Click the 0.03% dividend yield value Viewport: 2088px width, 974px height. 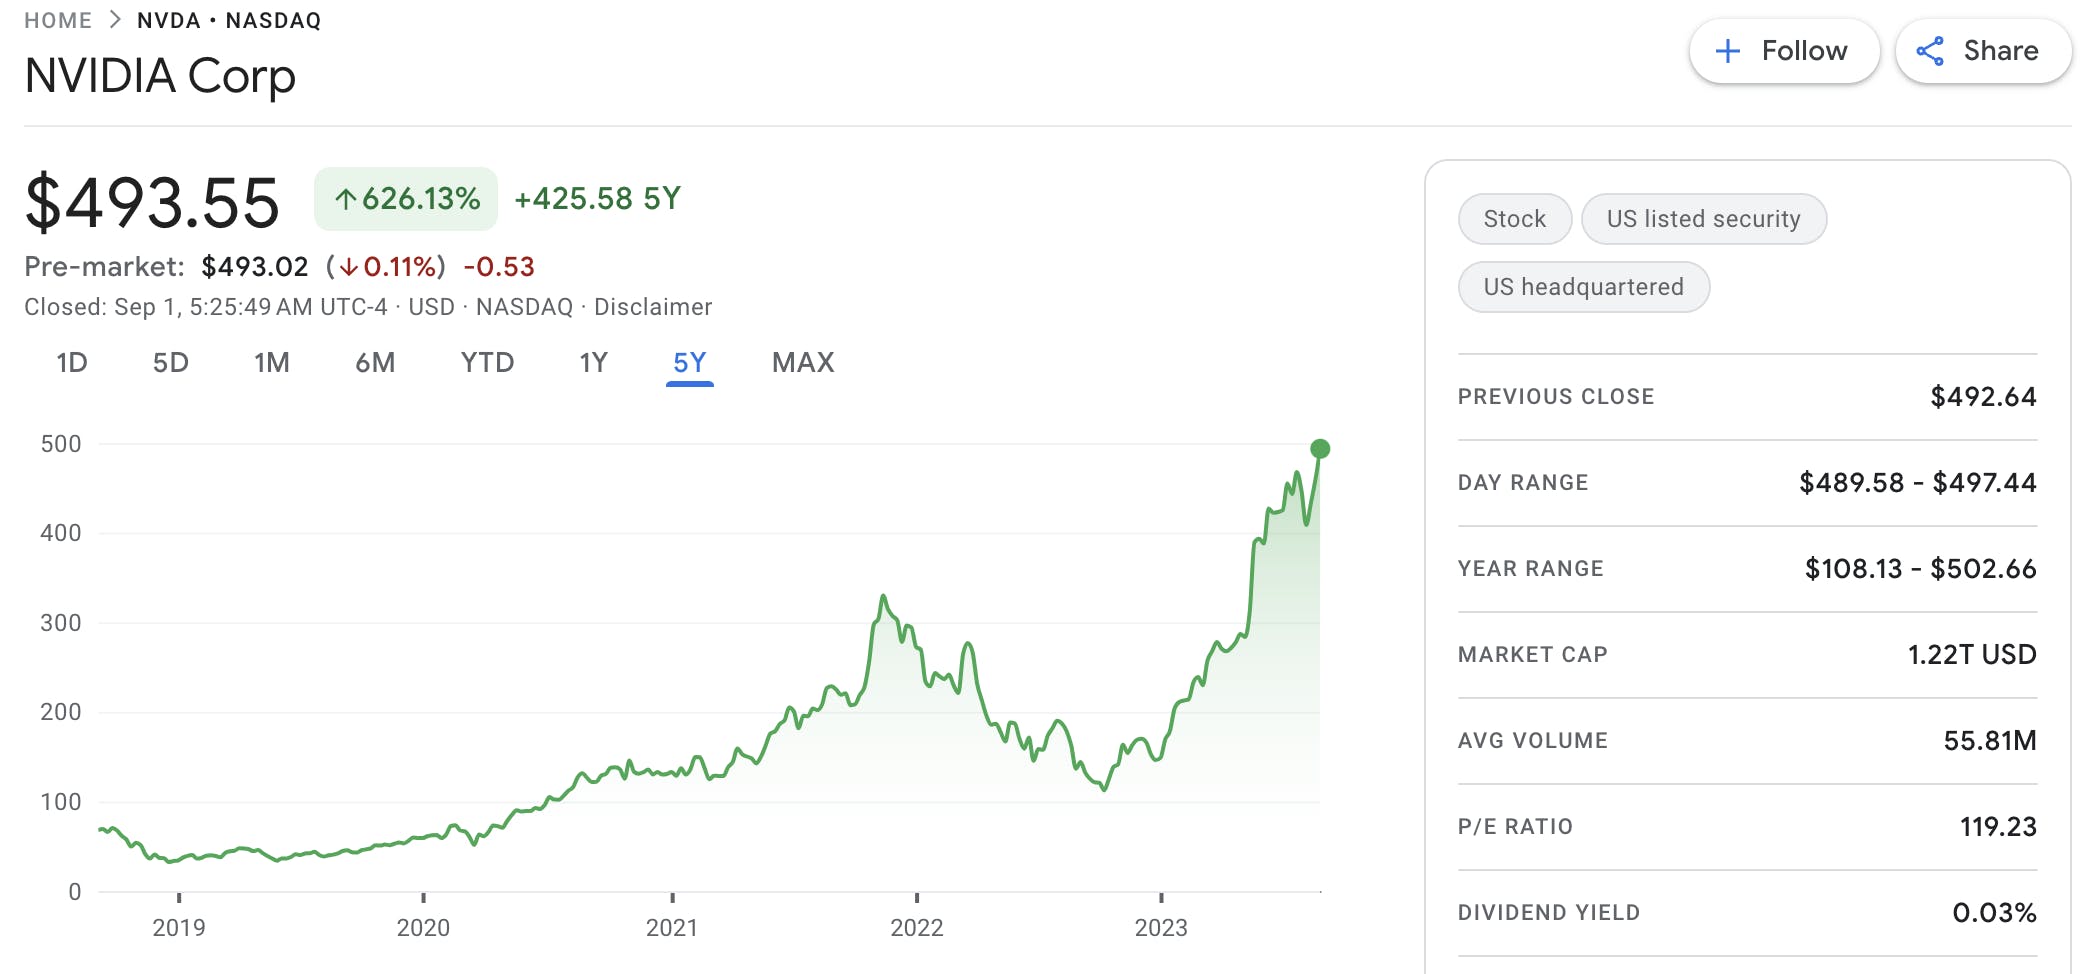pyautogui.click(x=1994, y=913)
